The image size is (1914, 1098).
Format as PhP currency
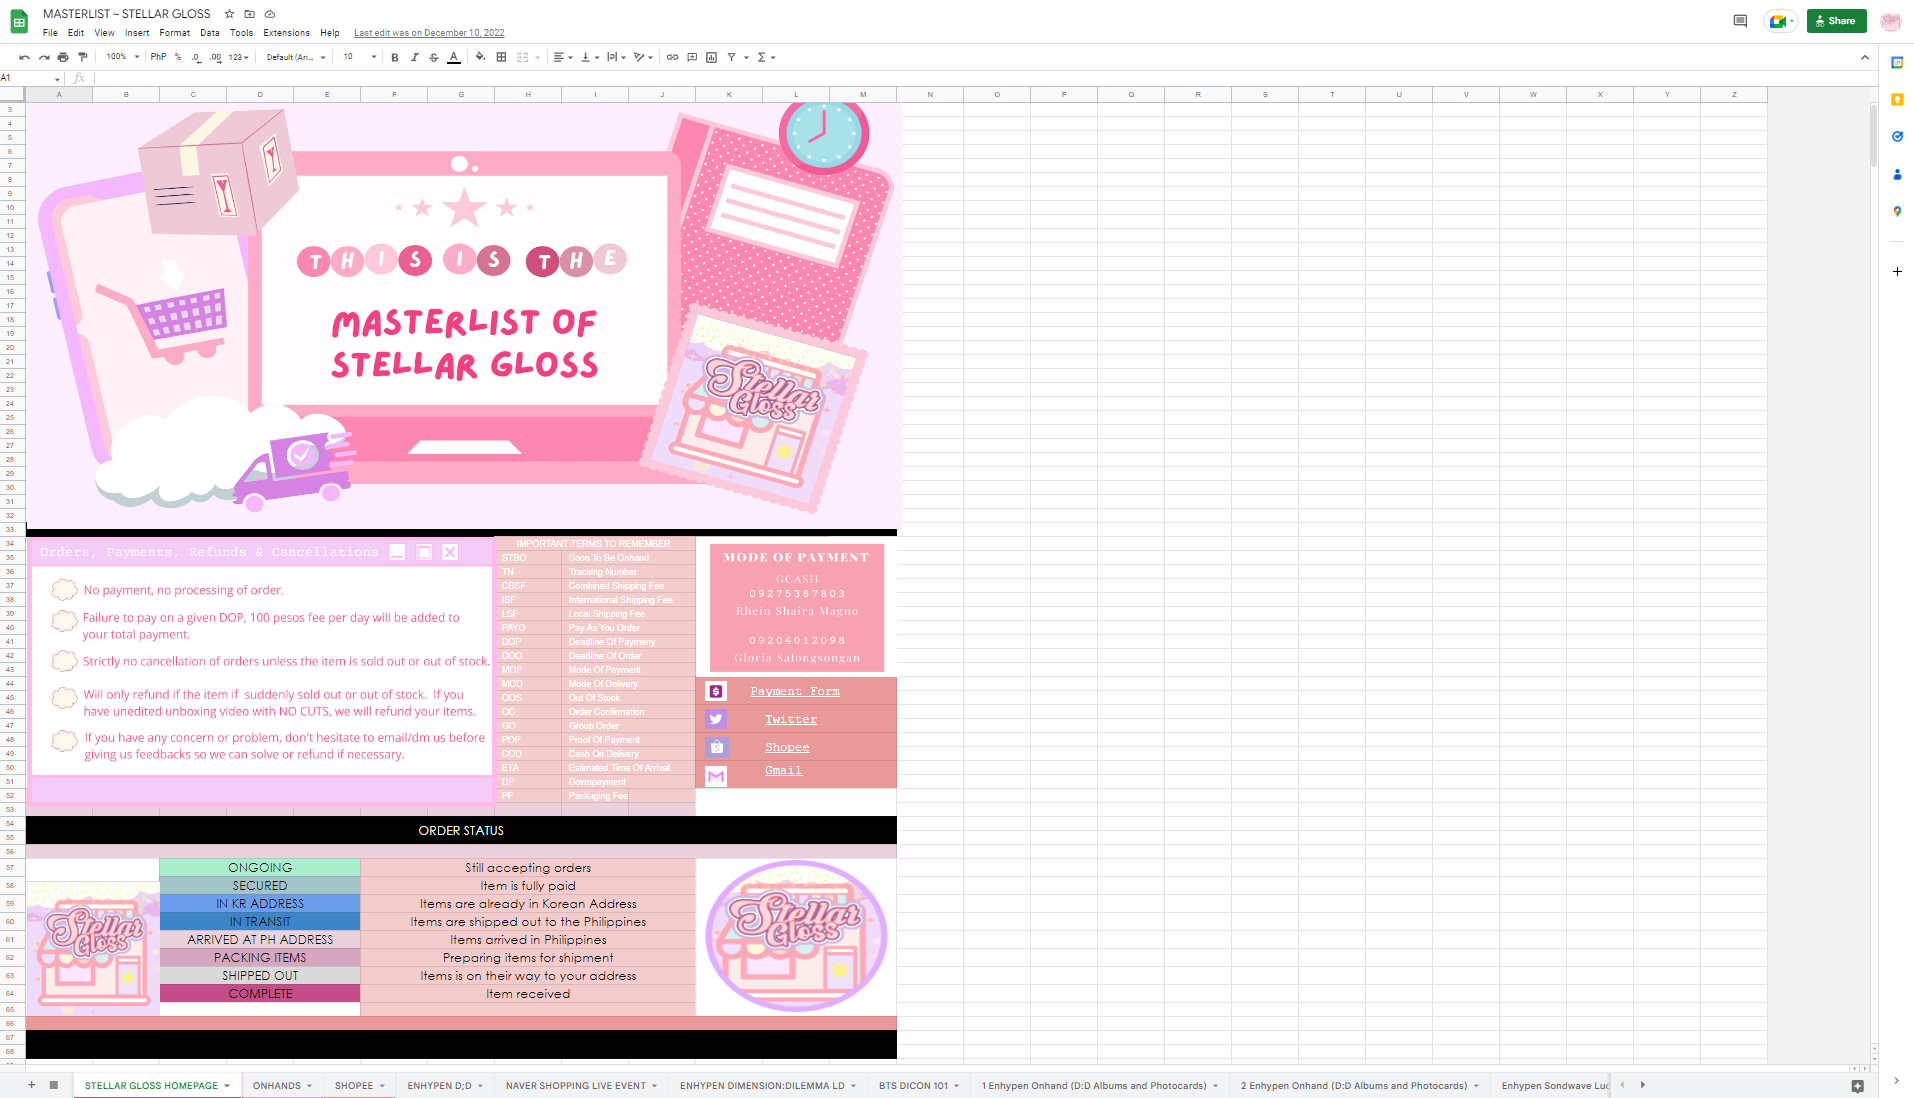(x=158, y=57)
